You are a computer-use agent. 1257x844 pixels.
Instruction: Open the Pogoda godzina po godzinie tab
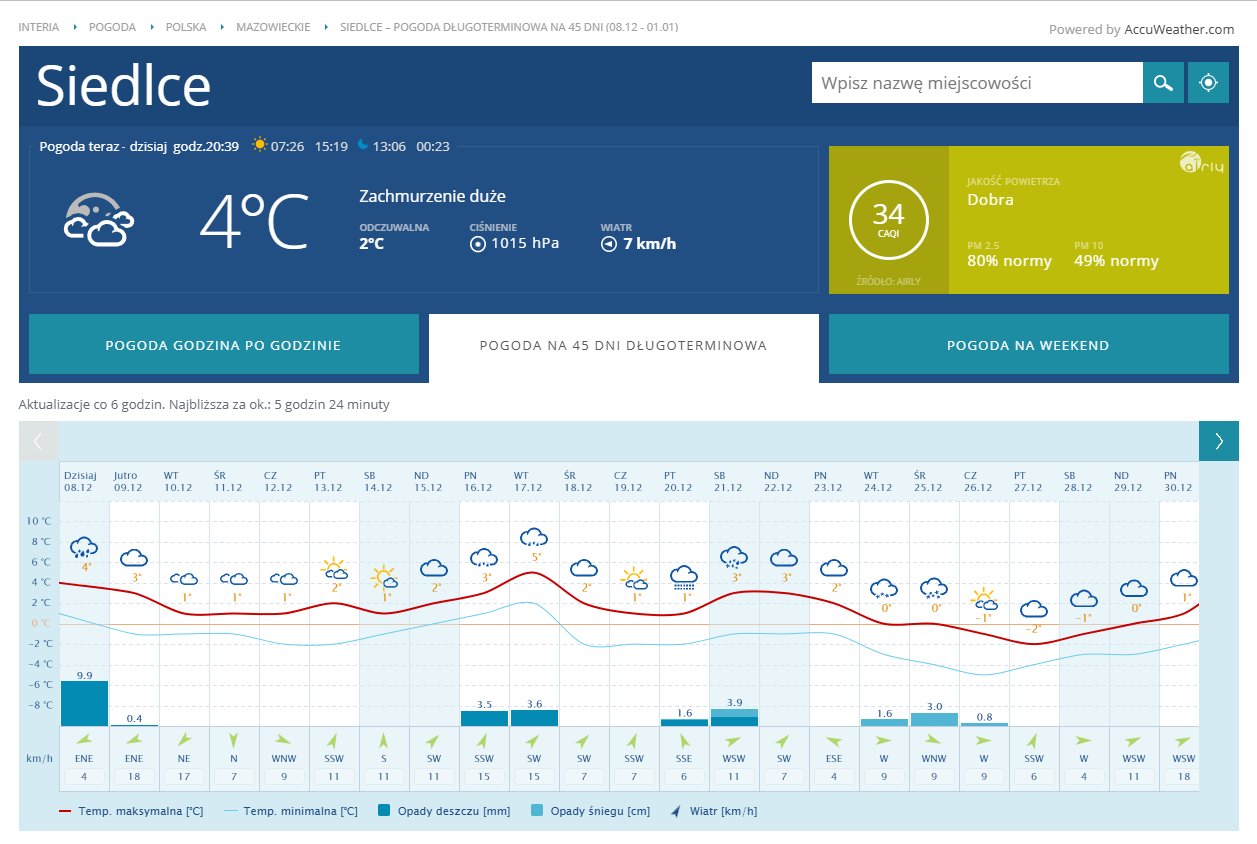(223, 345)
